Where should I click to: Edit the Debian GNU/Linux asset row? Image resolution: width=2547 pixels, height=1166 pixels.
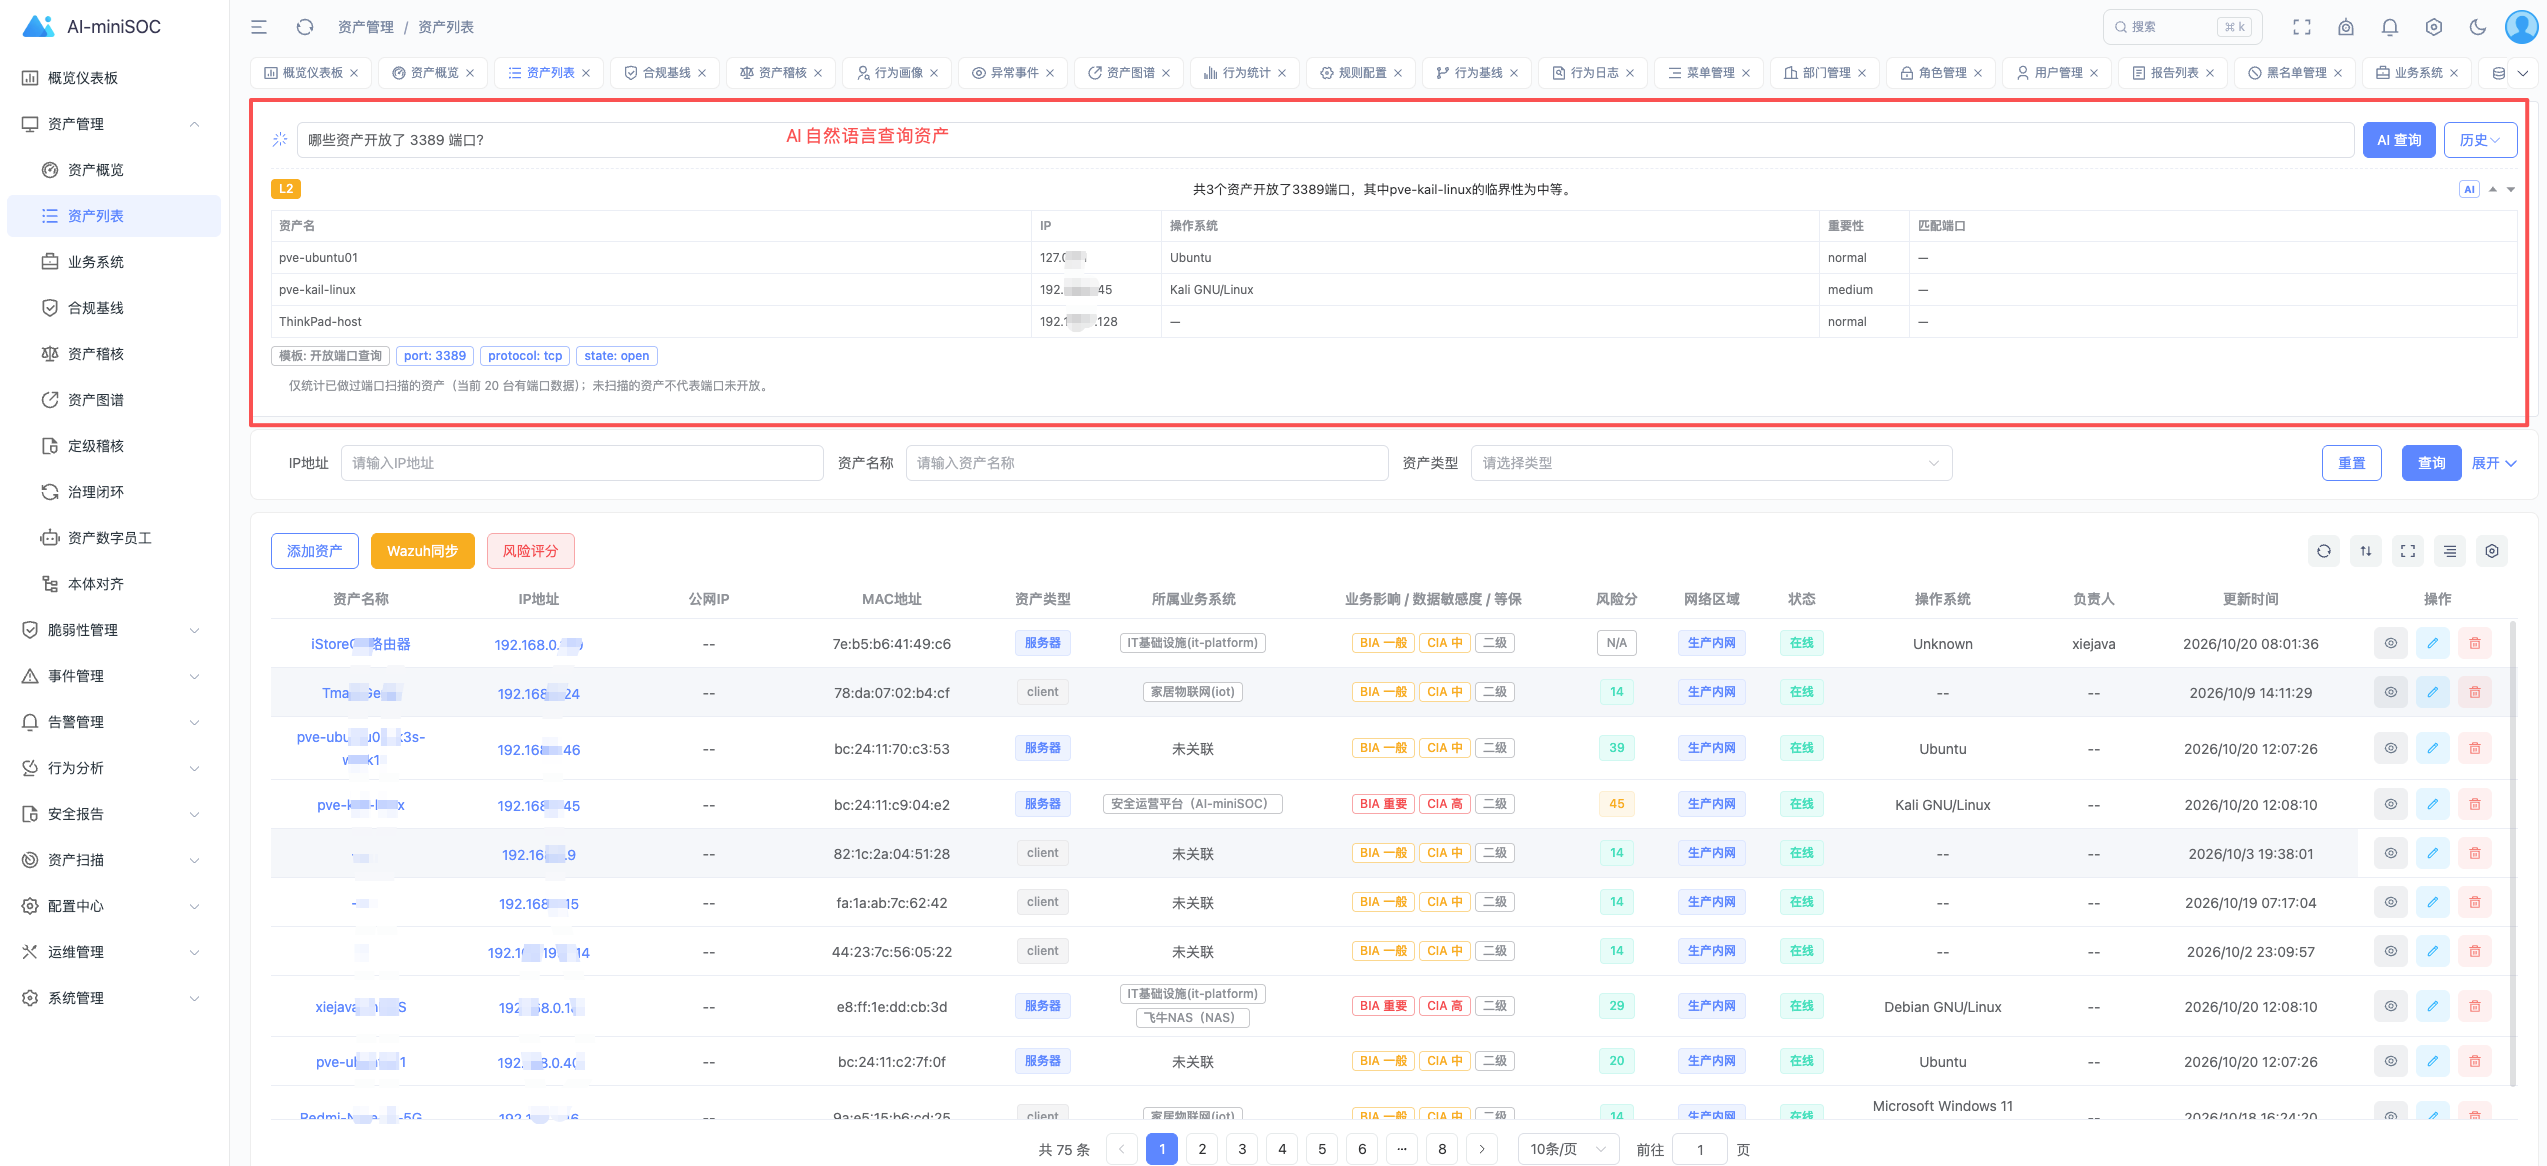pyautogui.click(x=2433, y=1006)
